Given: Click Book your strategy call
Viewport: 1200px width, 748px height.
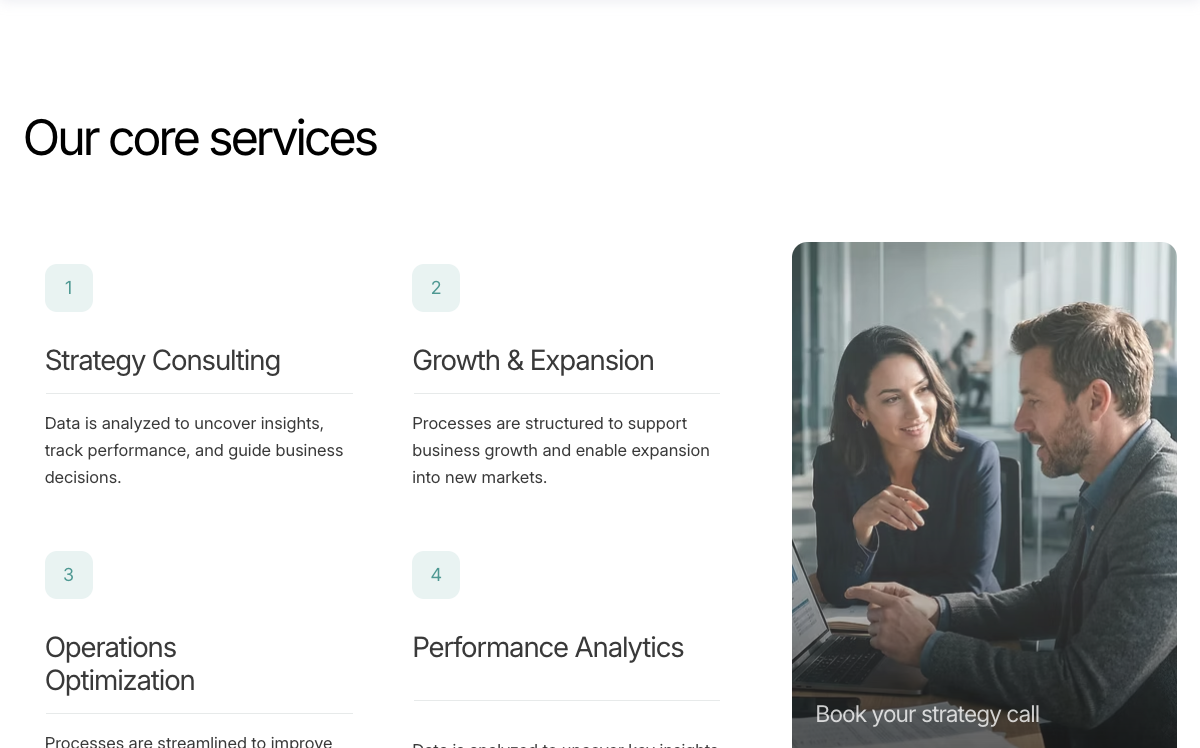Looking at the screenshot, I should point(927,714).
